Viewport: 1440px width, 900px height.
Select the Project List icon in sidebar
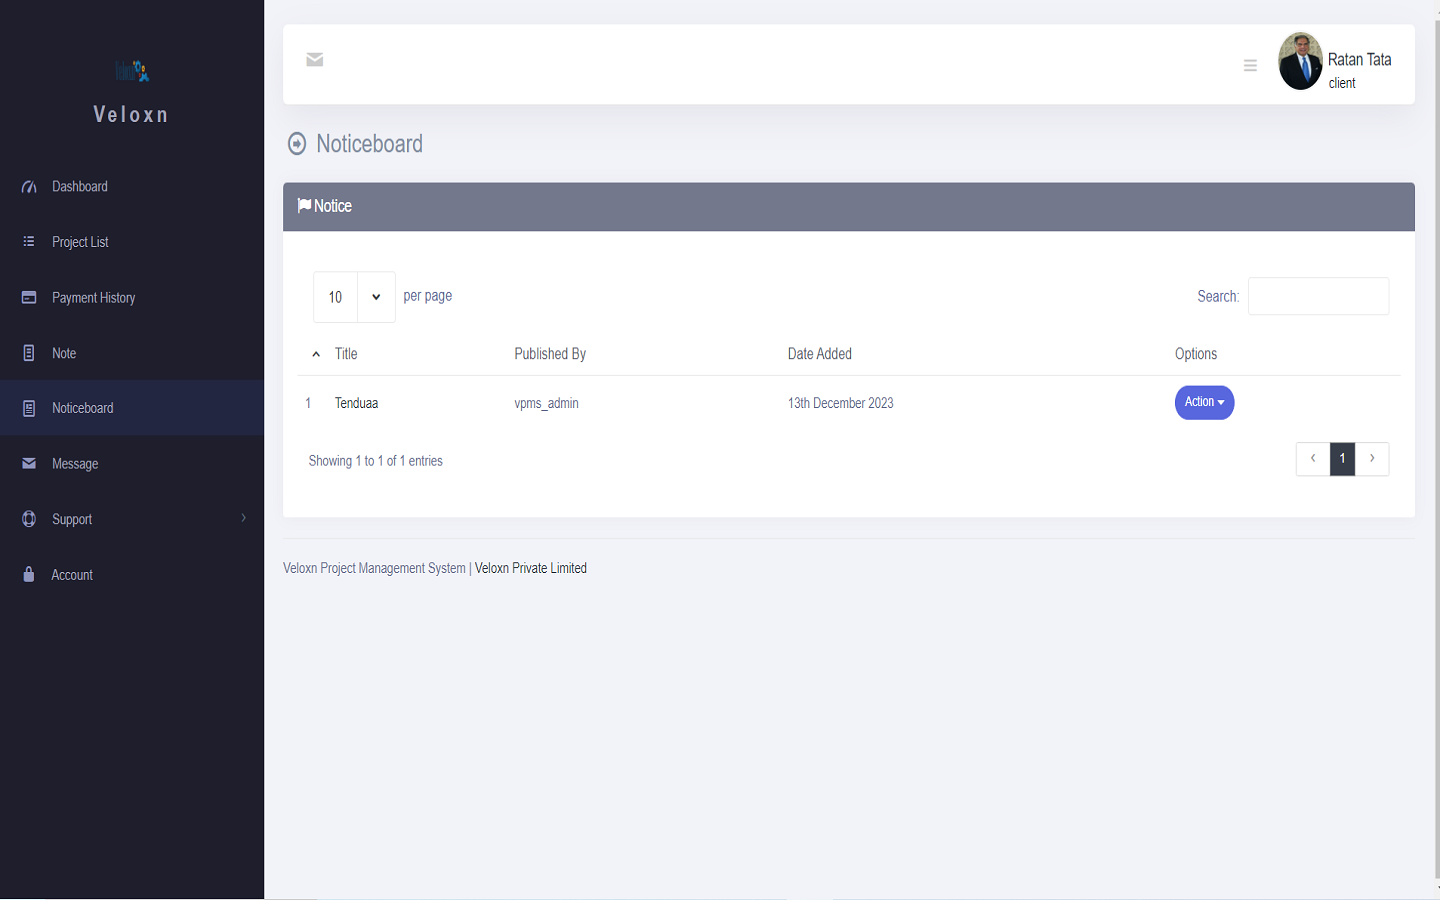click(x=27, y=241)
